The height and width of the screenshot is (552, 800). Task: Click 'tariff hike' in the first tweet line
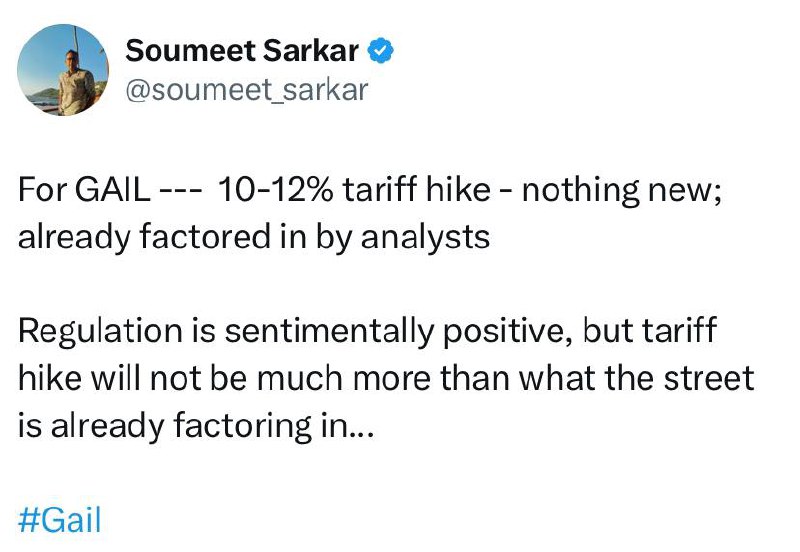pyautogui.click(x=416, y=190)
